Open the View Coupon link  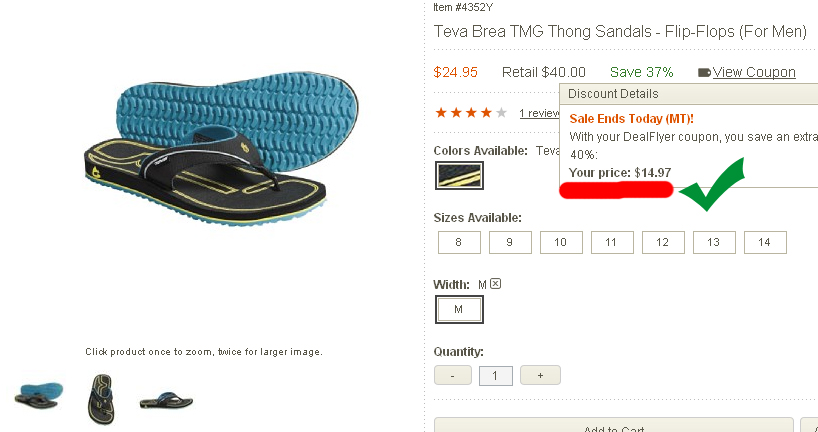(x=754, y=72)
